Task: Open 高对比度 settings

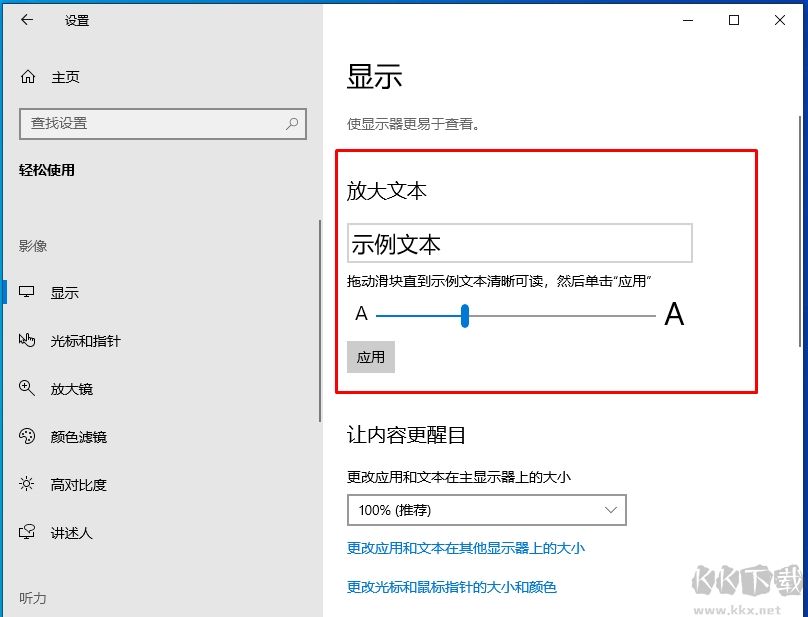Action: 78,484
